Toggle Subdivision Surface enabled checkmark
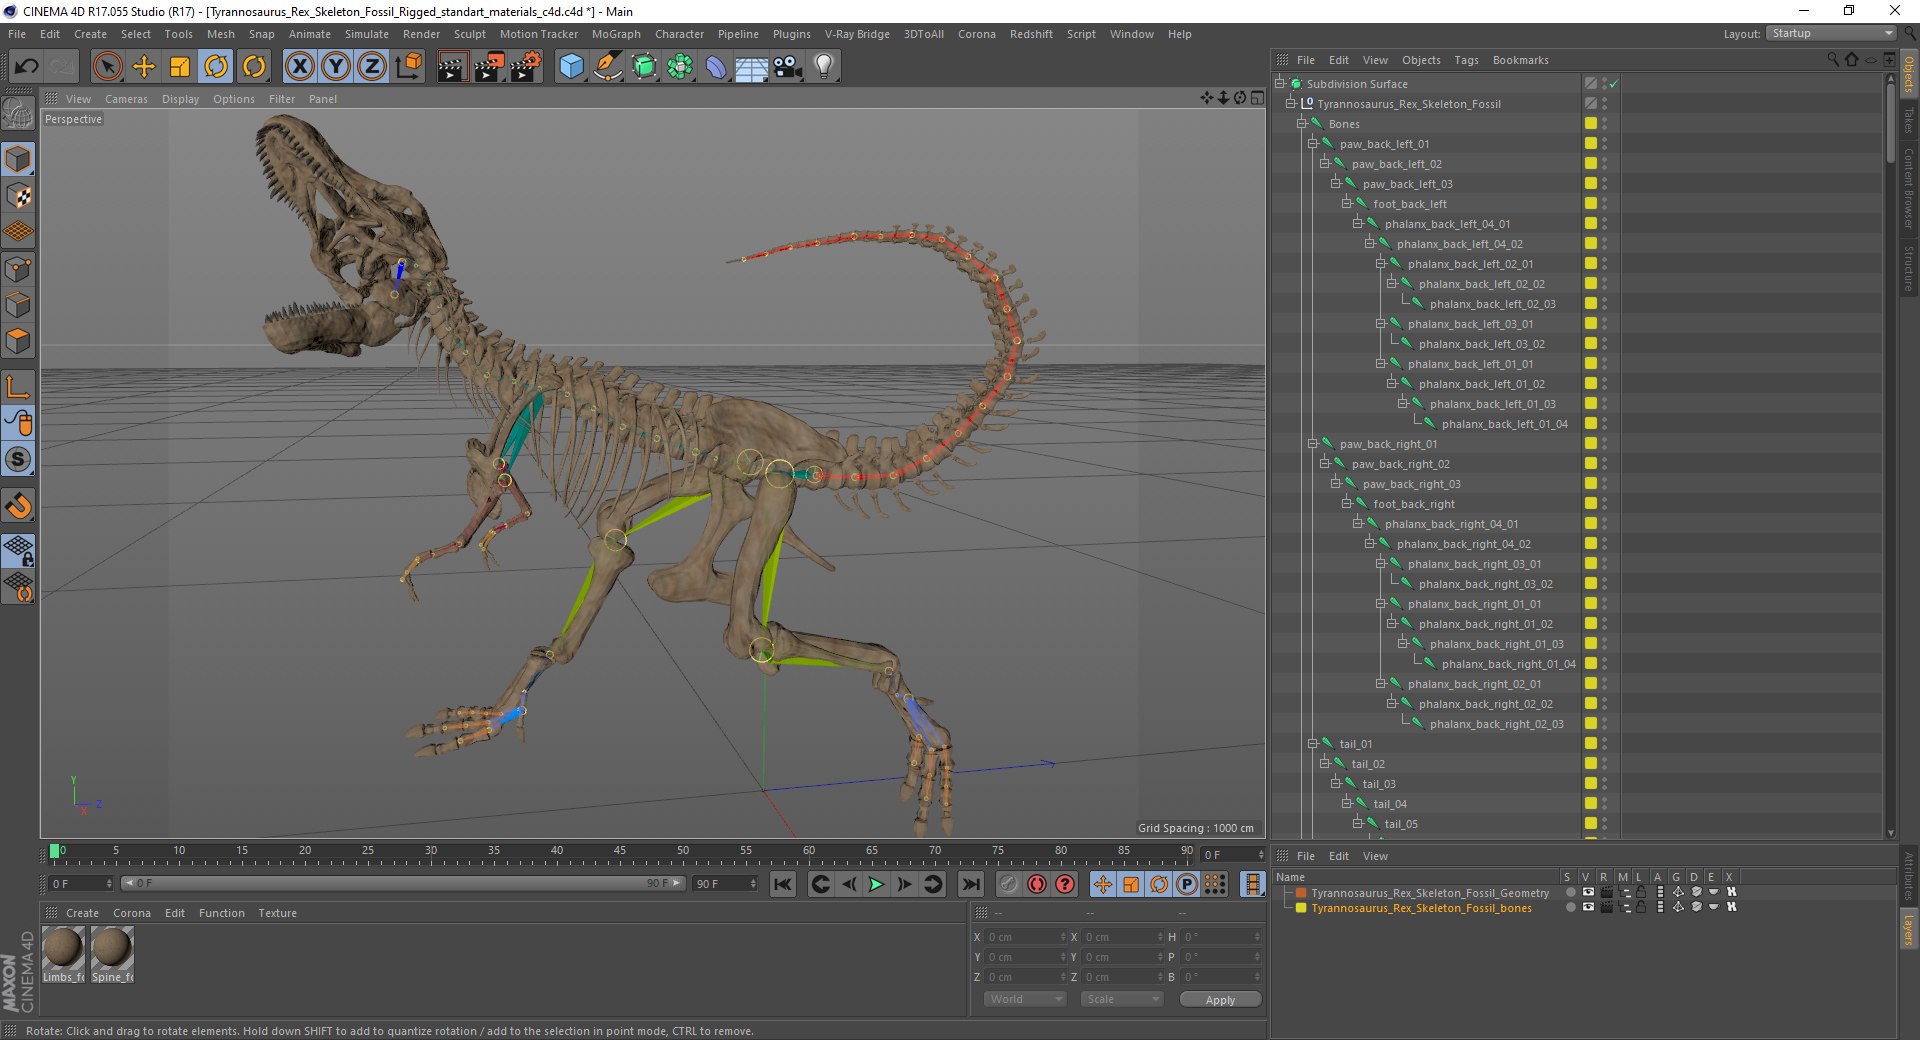Screen dimensions: 1920x1040 1614,84
